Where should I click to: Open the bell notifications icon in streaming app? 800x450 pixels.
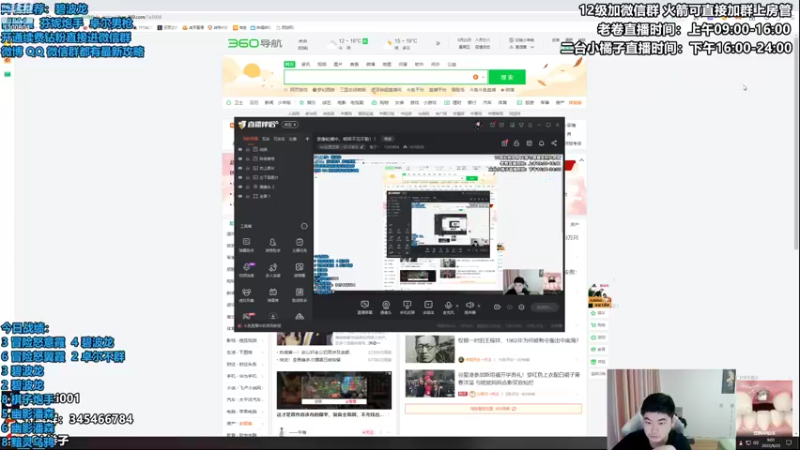[541, 143]
